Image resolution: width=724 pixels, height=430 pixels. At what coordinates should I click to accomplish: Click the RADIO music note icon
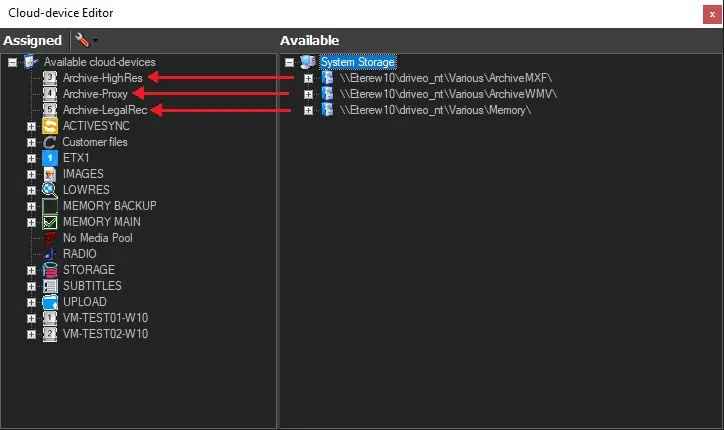[x=50, y=254]
